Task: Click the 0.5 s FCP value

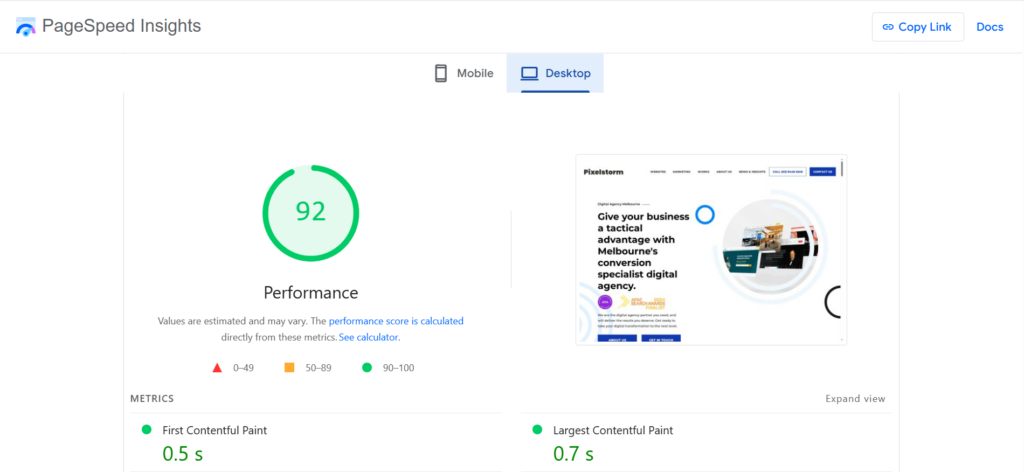Action: coord(183,453)
